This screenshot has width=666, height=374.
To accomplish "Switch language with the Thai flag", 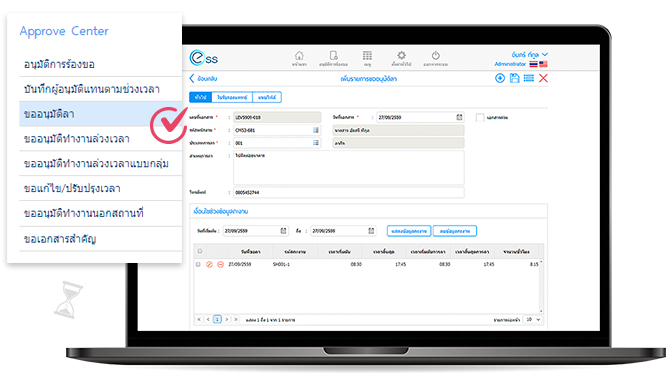I will pos(533,64).
